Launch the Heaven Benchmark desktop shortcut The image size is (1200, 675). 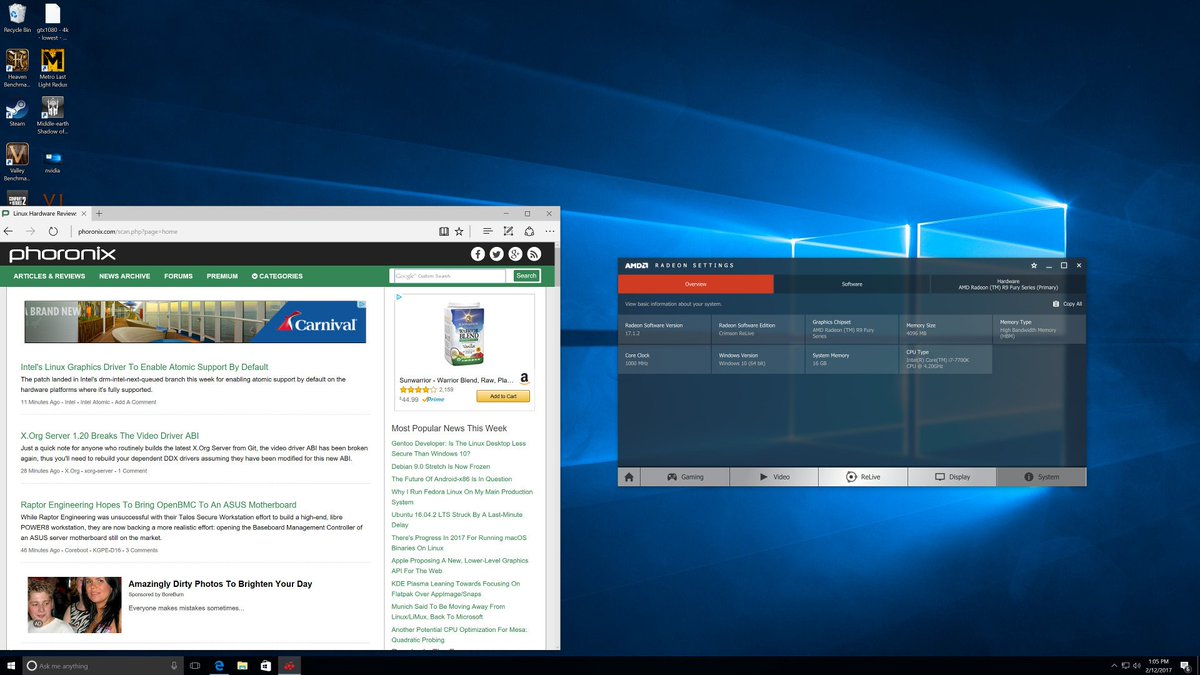click(17, 67)
